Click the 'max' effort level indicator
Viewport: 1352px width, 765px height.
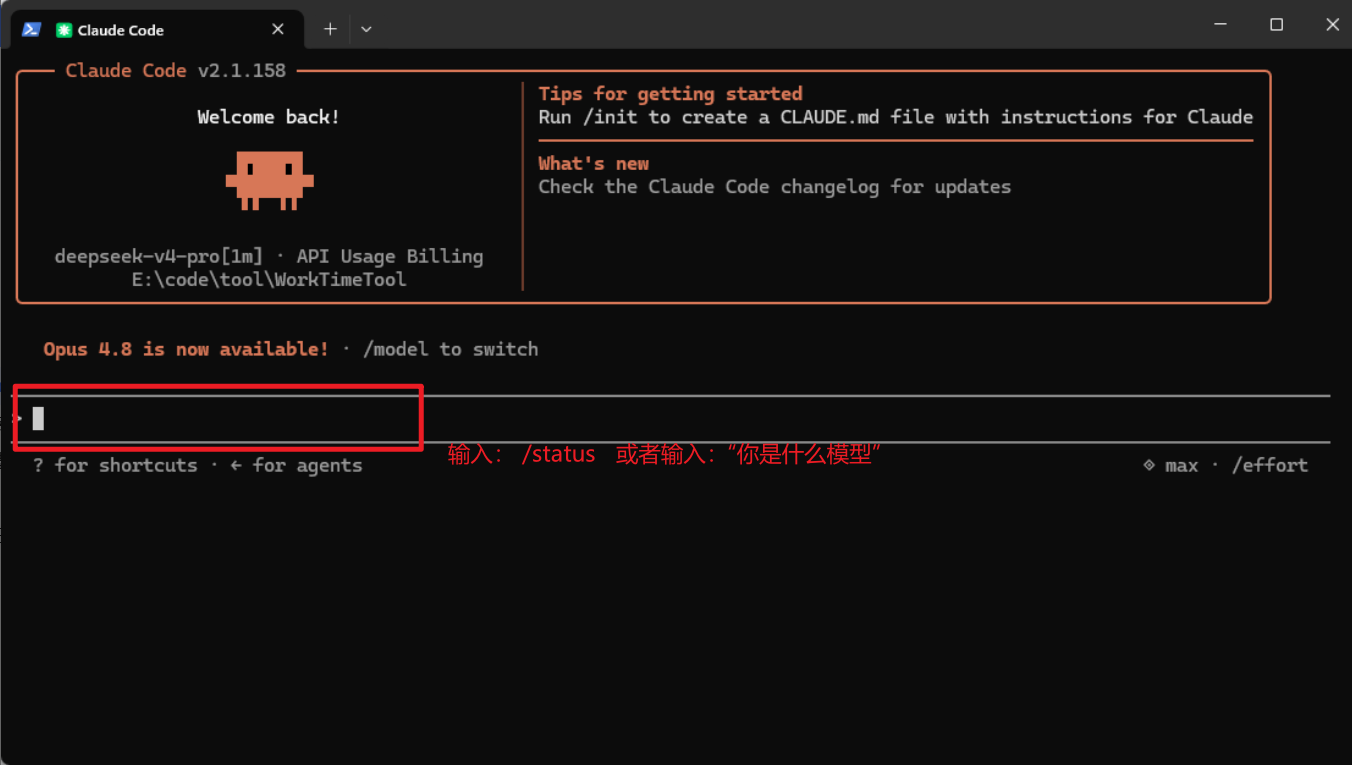pos(1171,465)
